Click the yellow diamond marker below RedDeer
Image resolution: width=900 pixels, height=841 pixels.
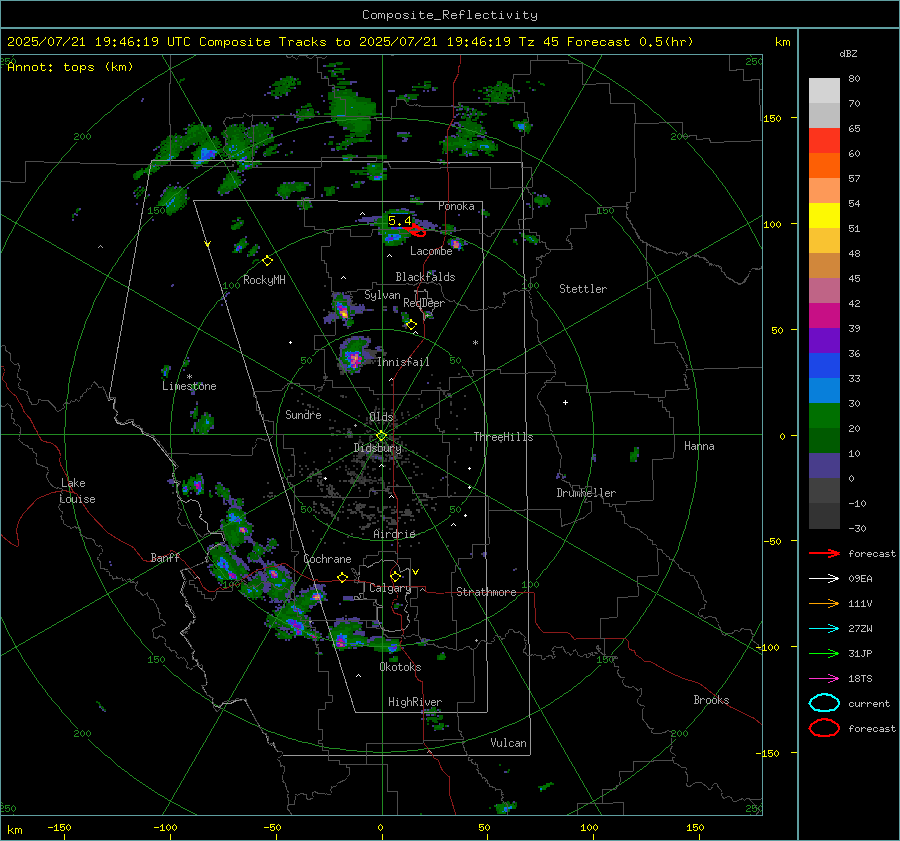click(x=411, y=325)
